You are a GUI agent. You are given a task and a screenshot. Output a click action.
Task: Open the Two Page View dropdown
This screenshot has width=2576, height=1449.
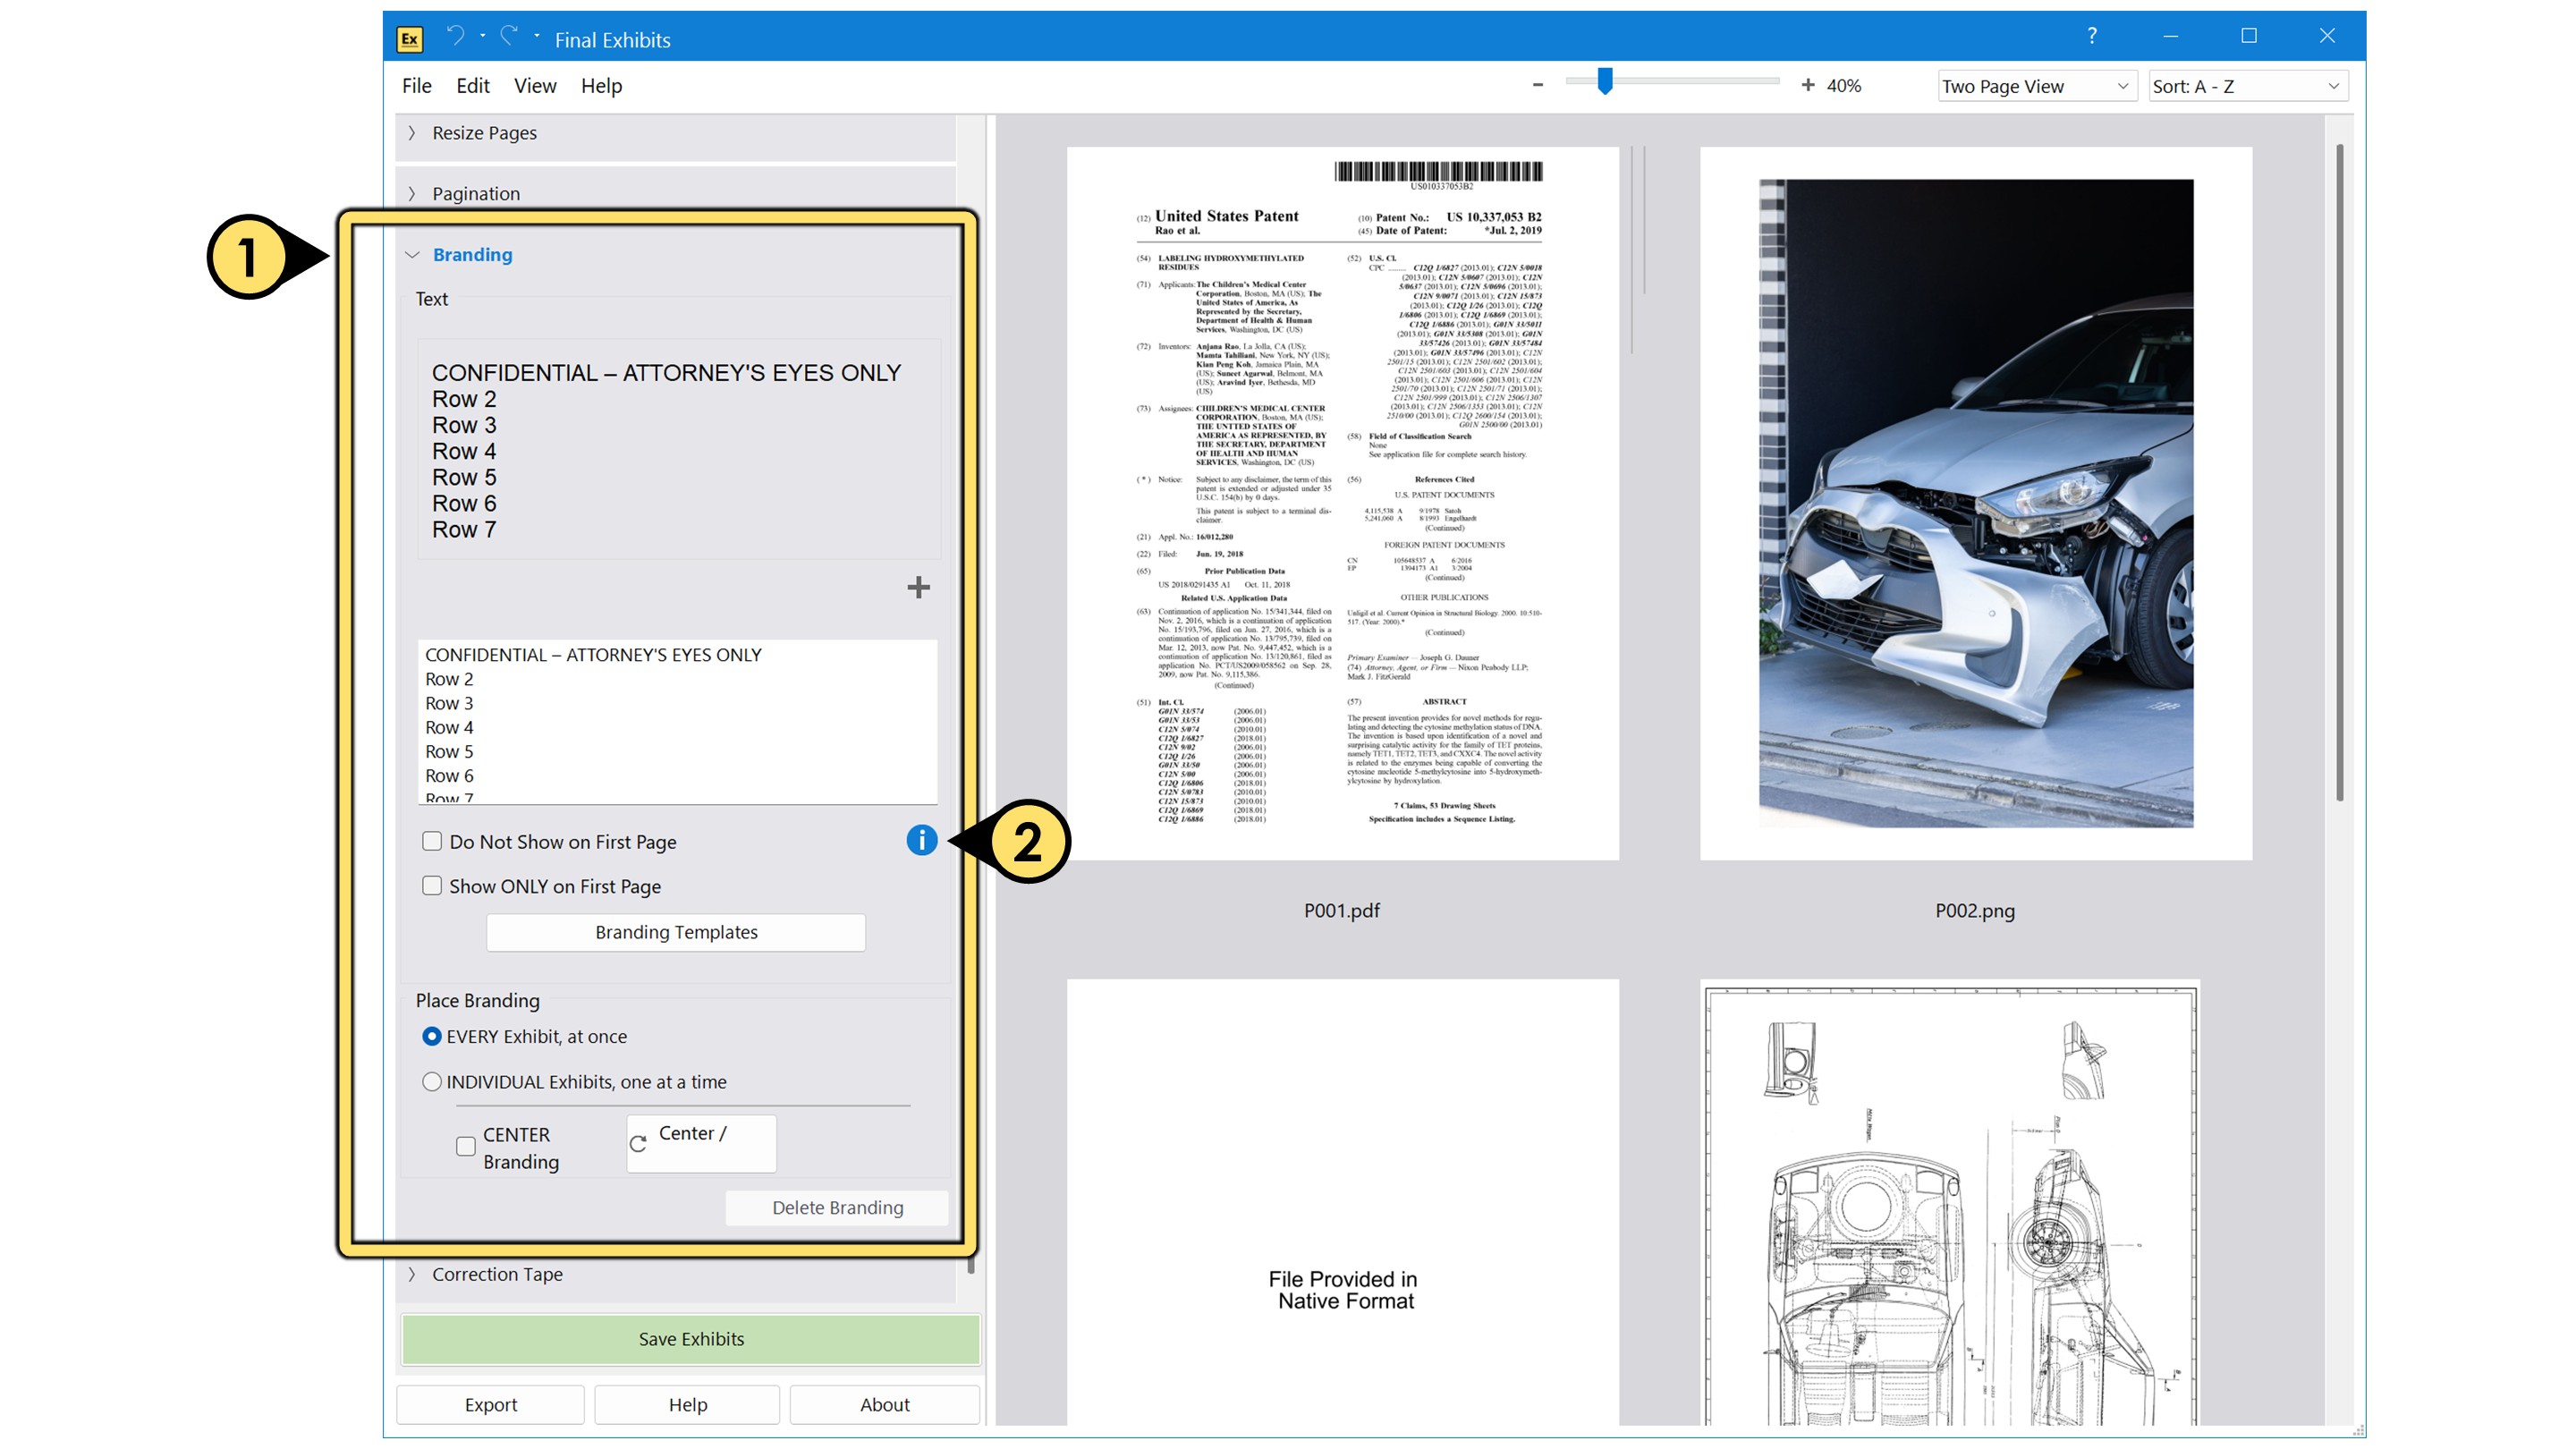(2035, 86)
